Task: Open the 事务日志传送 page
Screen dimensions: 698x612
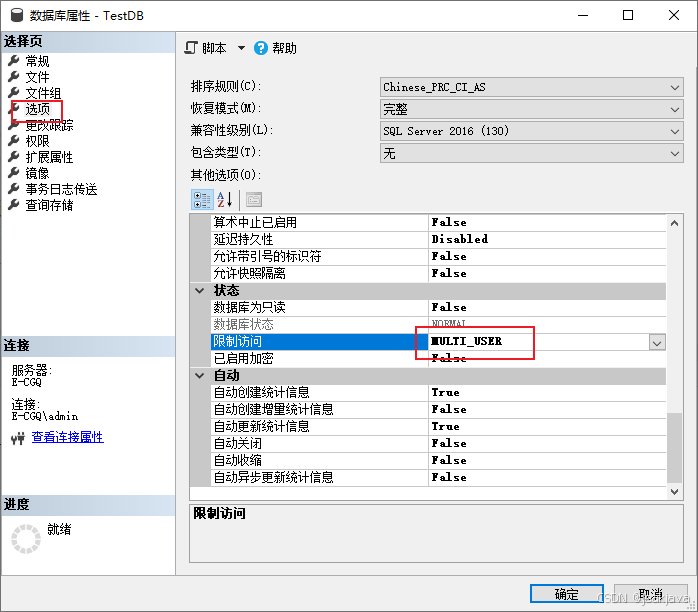Action: click(61, 189)
